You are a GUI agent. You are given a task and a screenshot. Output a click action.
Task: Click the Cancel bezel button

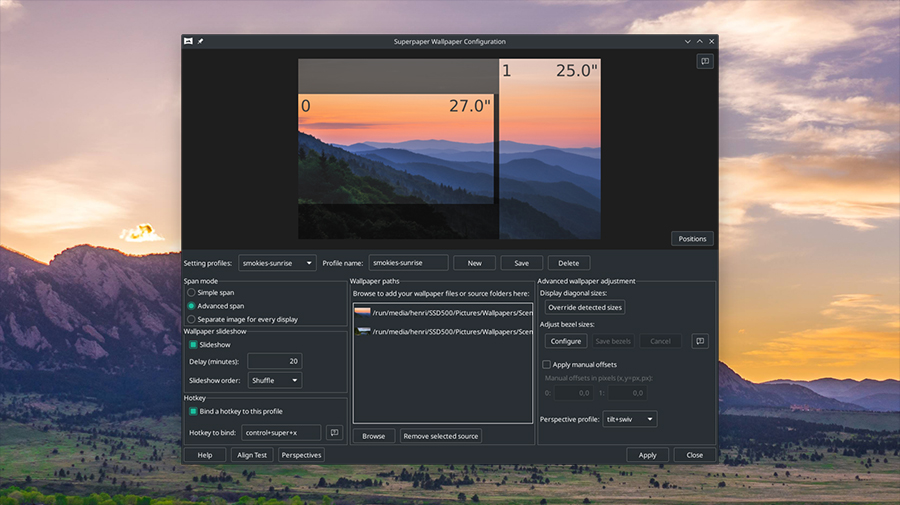[x=660, y=341]
